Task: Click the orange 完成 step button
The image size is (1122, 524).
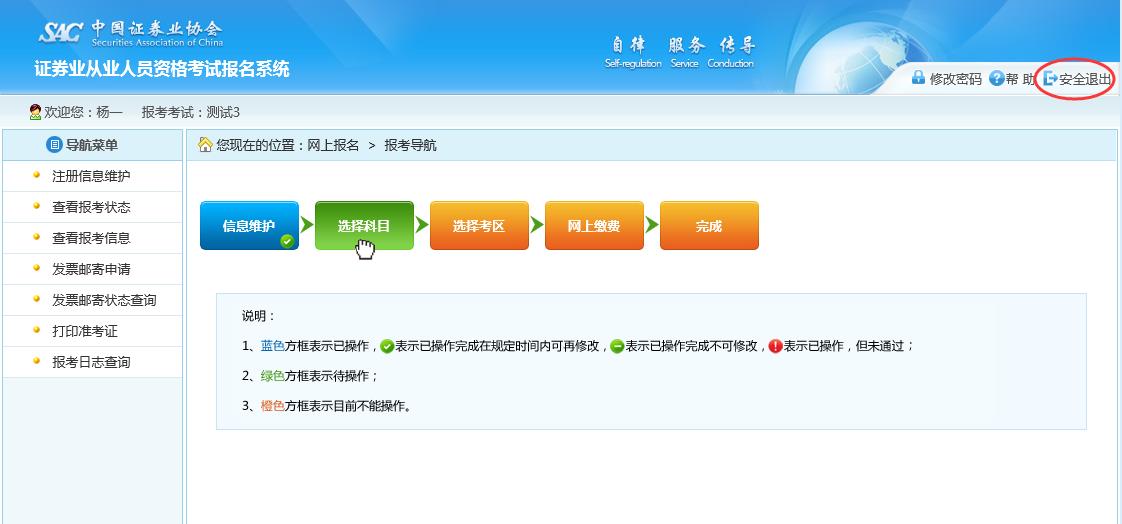Action: [x=709, y=226]
